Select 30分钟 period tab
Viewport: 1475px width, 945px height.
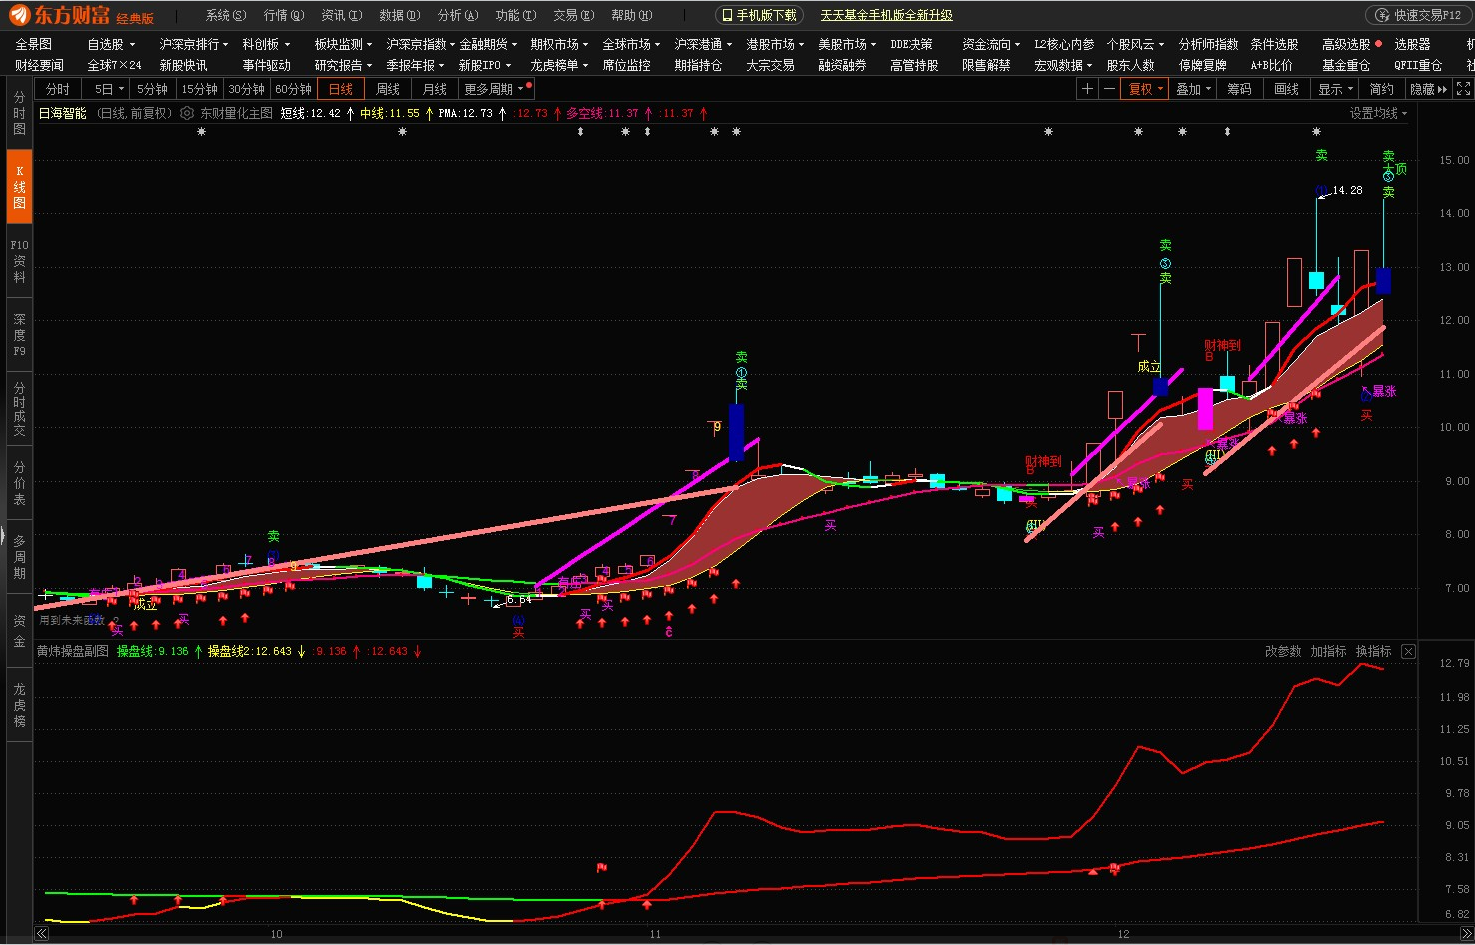247,89
